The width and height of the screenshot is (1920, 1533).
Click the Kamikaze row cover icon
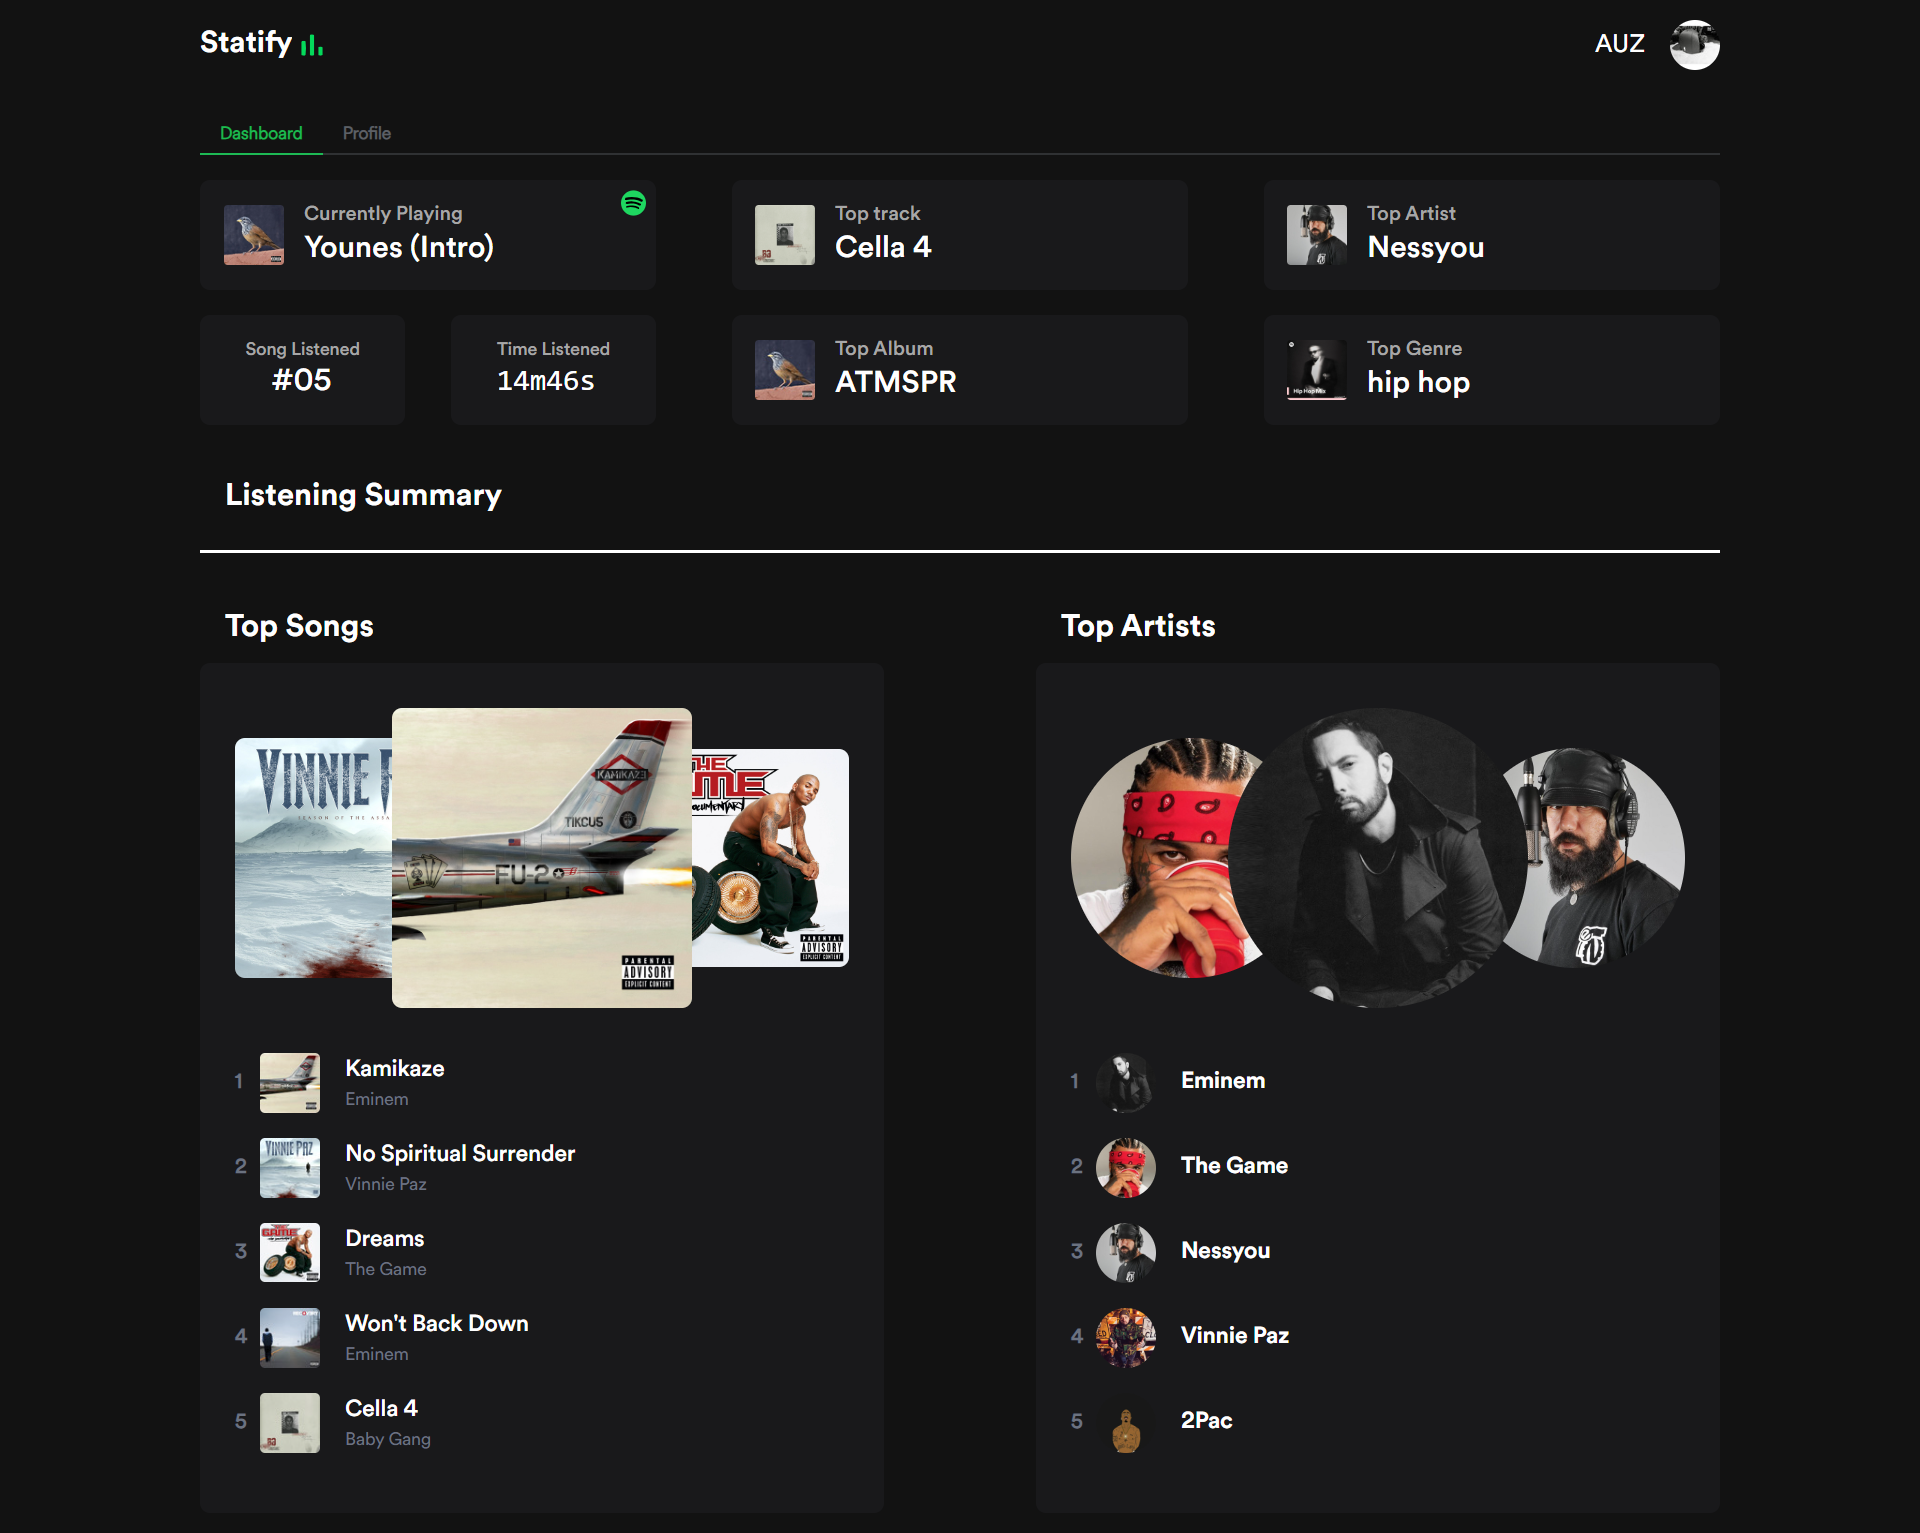[x=290, y=1083]
